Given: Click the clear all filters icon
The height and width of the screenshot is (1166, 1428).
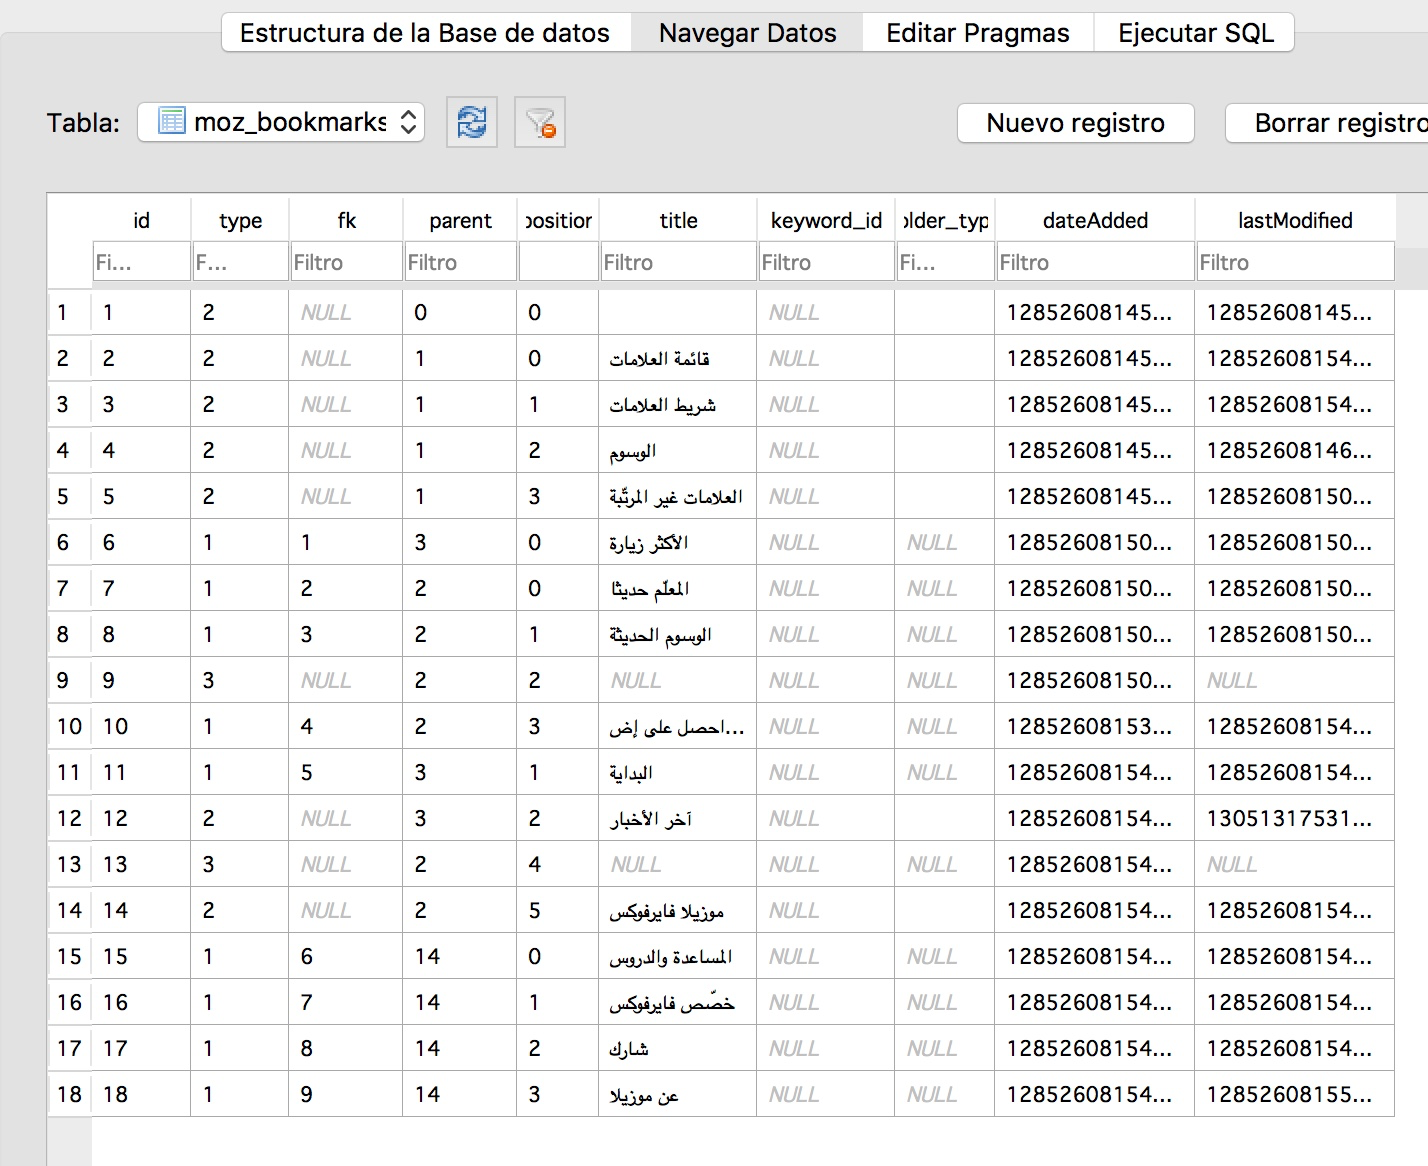Looking at the screenshot, I should 540,123.
